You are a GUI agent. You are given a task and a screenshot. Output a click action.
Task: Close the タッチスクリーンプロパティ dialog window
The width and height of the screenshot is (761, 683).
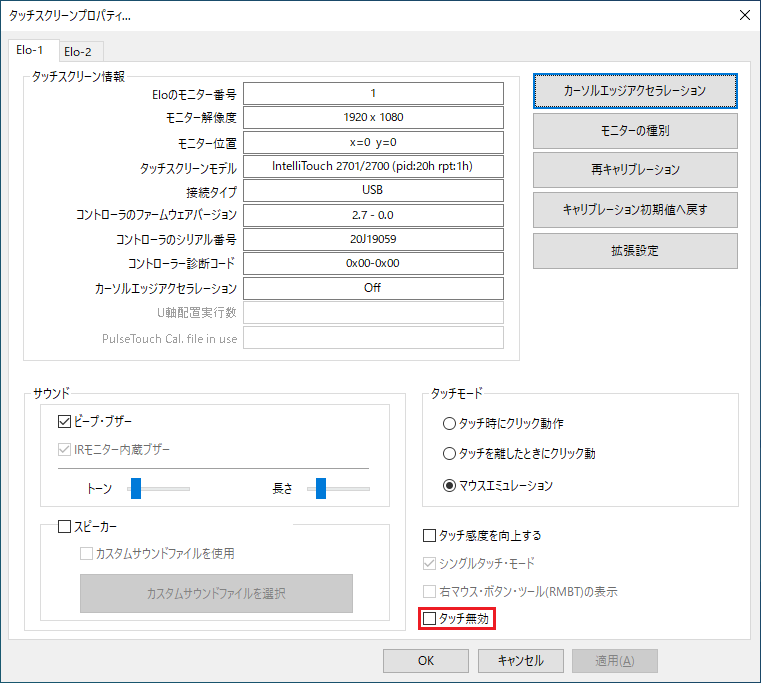tap(743, 15)
